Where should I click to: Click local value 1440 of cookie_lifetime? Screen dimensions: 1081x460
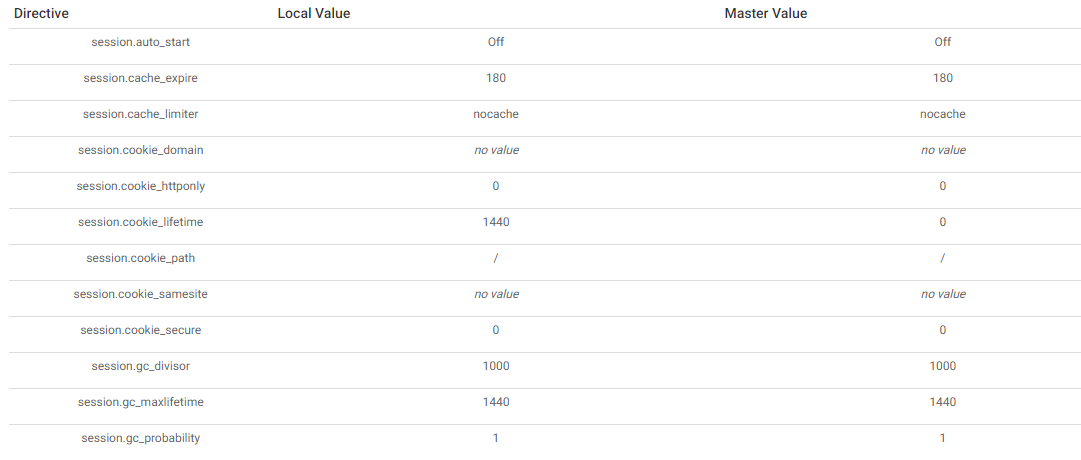(496, 222)
